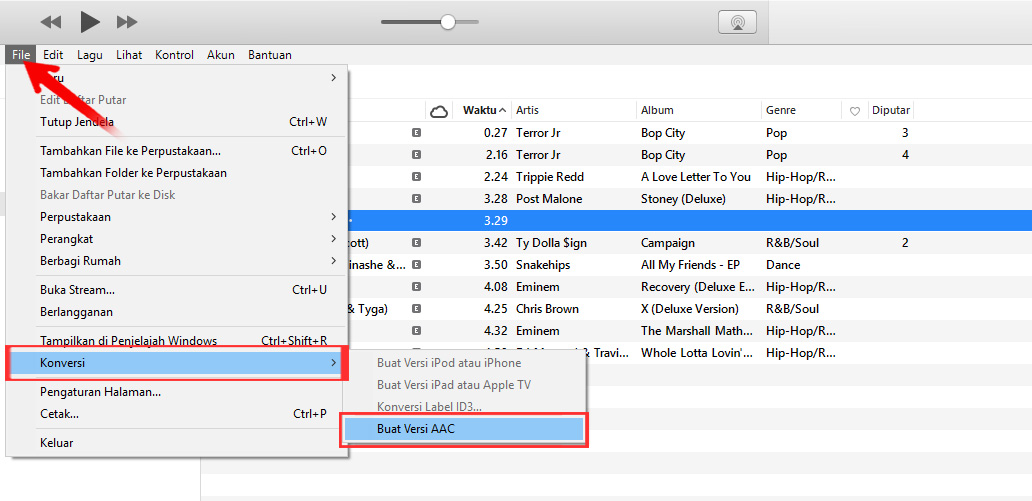1032x501 pixels.
Task: Open the Bantuan menu
Action: coord(270,55)
